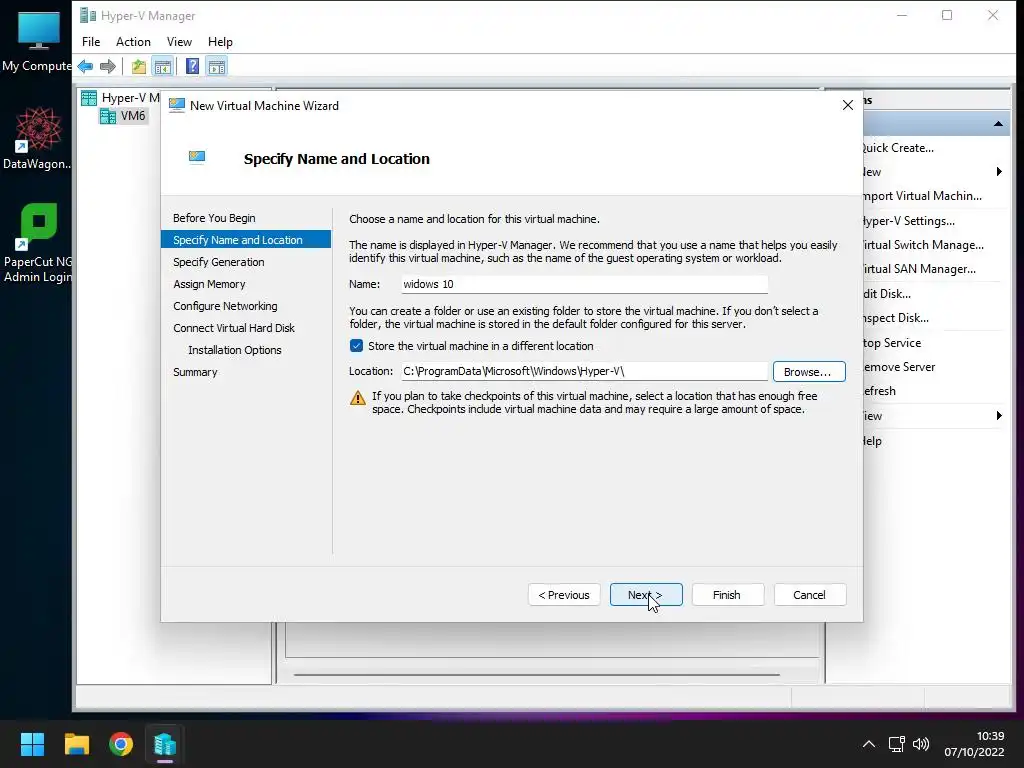Expand the New submenu arrow in Actions pane
This screenshot has width=1024, height=768.
pyautogui.click(x=999, y=172)
